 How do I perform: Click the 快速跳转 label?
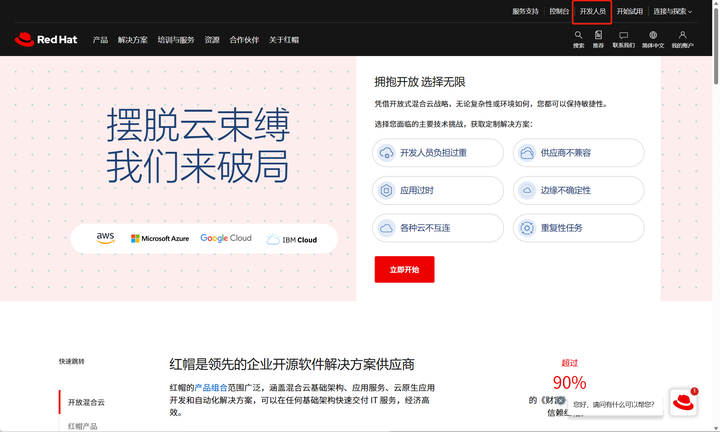pyautogui.click(x=72, y=361)
